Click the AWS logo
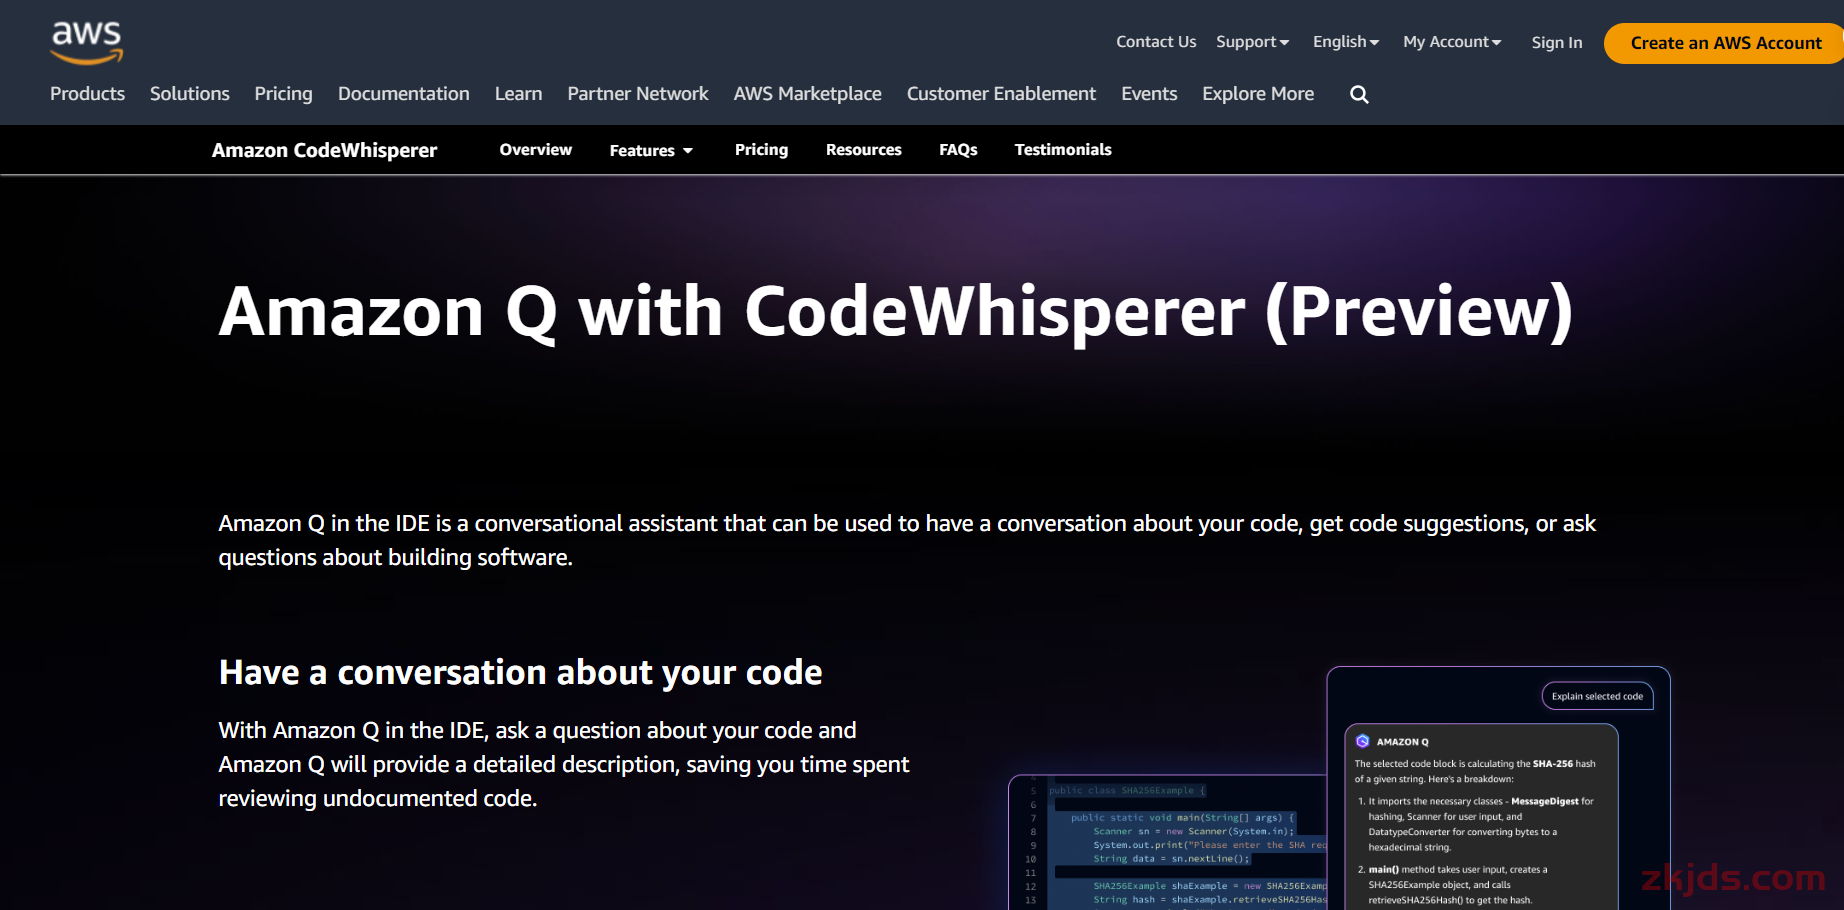Viewport: 1844px width, 910px height. click(x=87, y=43)
